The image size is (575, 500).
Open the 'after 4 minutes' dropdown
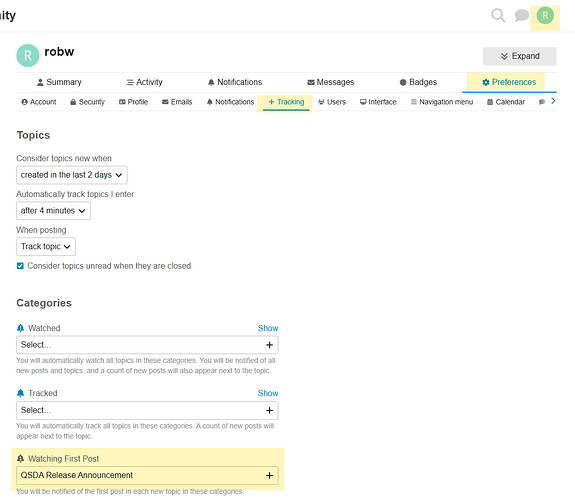pos(53,211)
